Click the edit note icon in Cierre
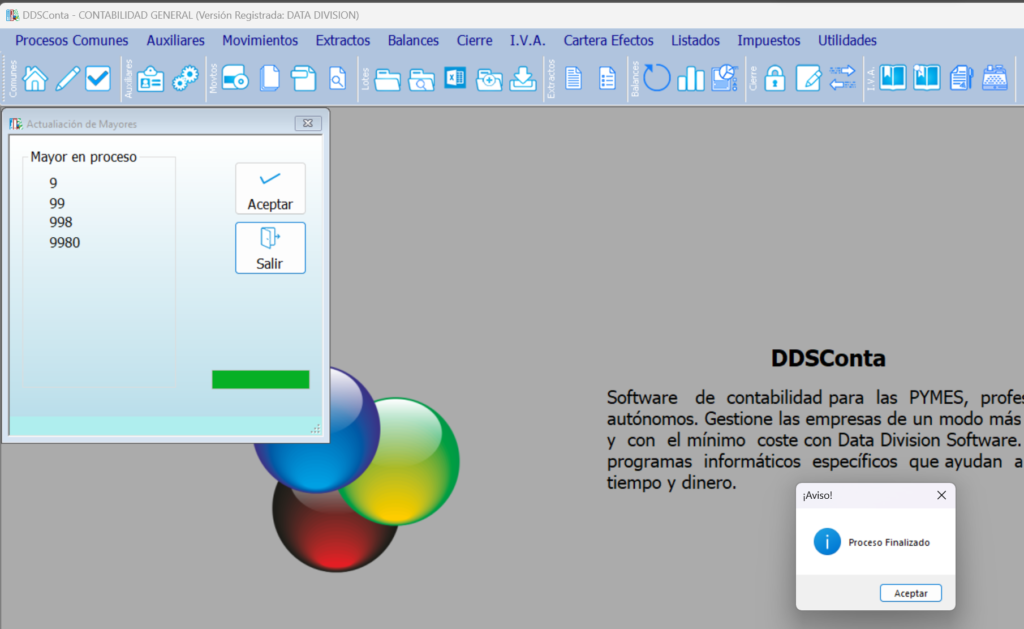 coord(808,78)
